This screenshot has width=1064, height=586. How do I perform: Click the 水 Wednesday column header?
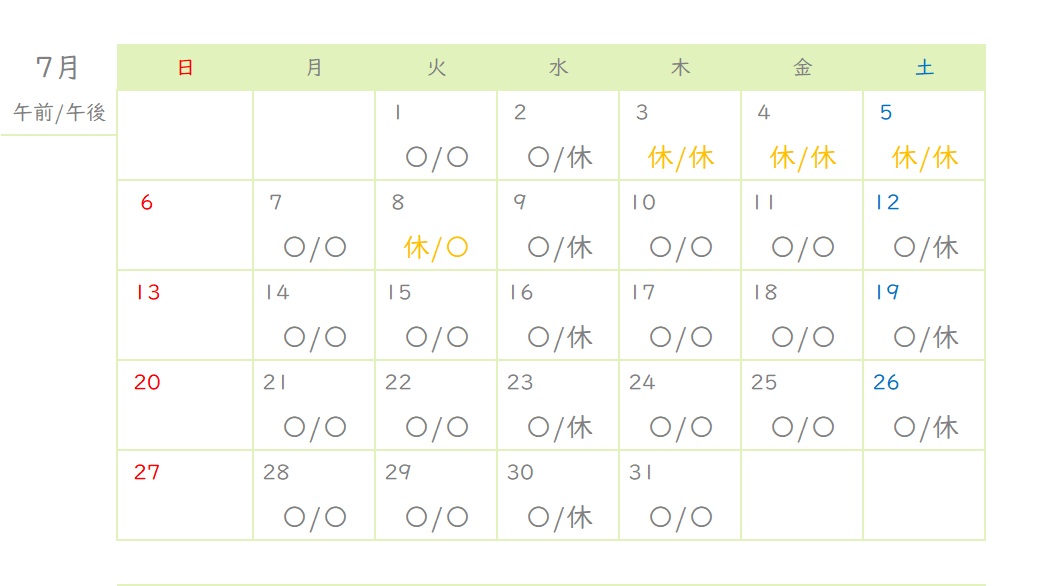(558, 68)
